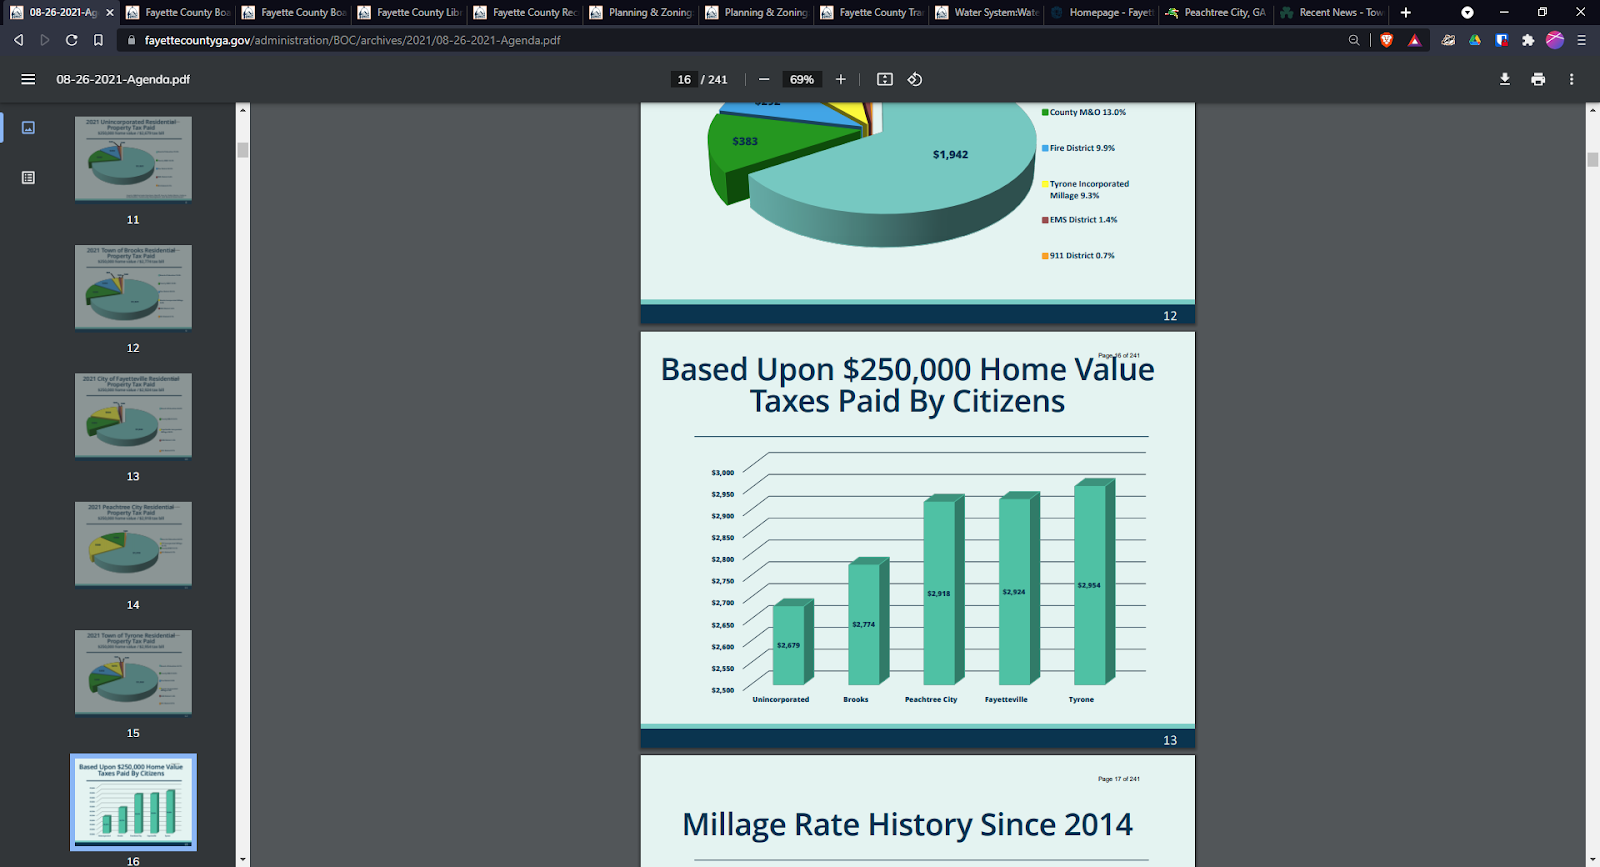Viewport: 1600px width, 867px height.
Task: Click the PDF page number field
Action: [x=684, y=79]
